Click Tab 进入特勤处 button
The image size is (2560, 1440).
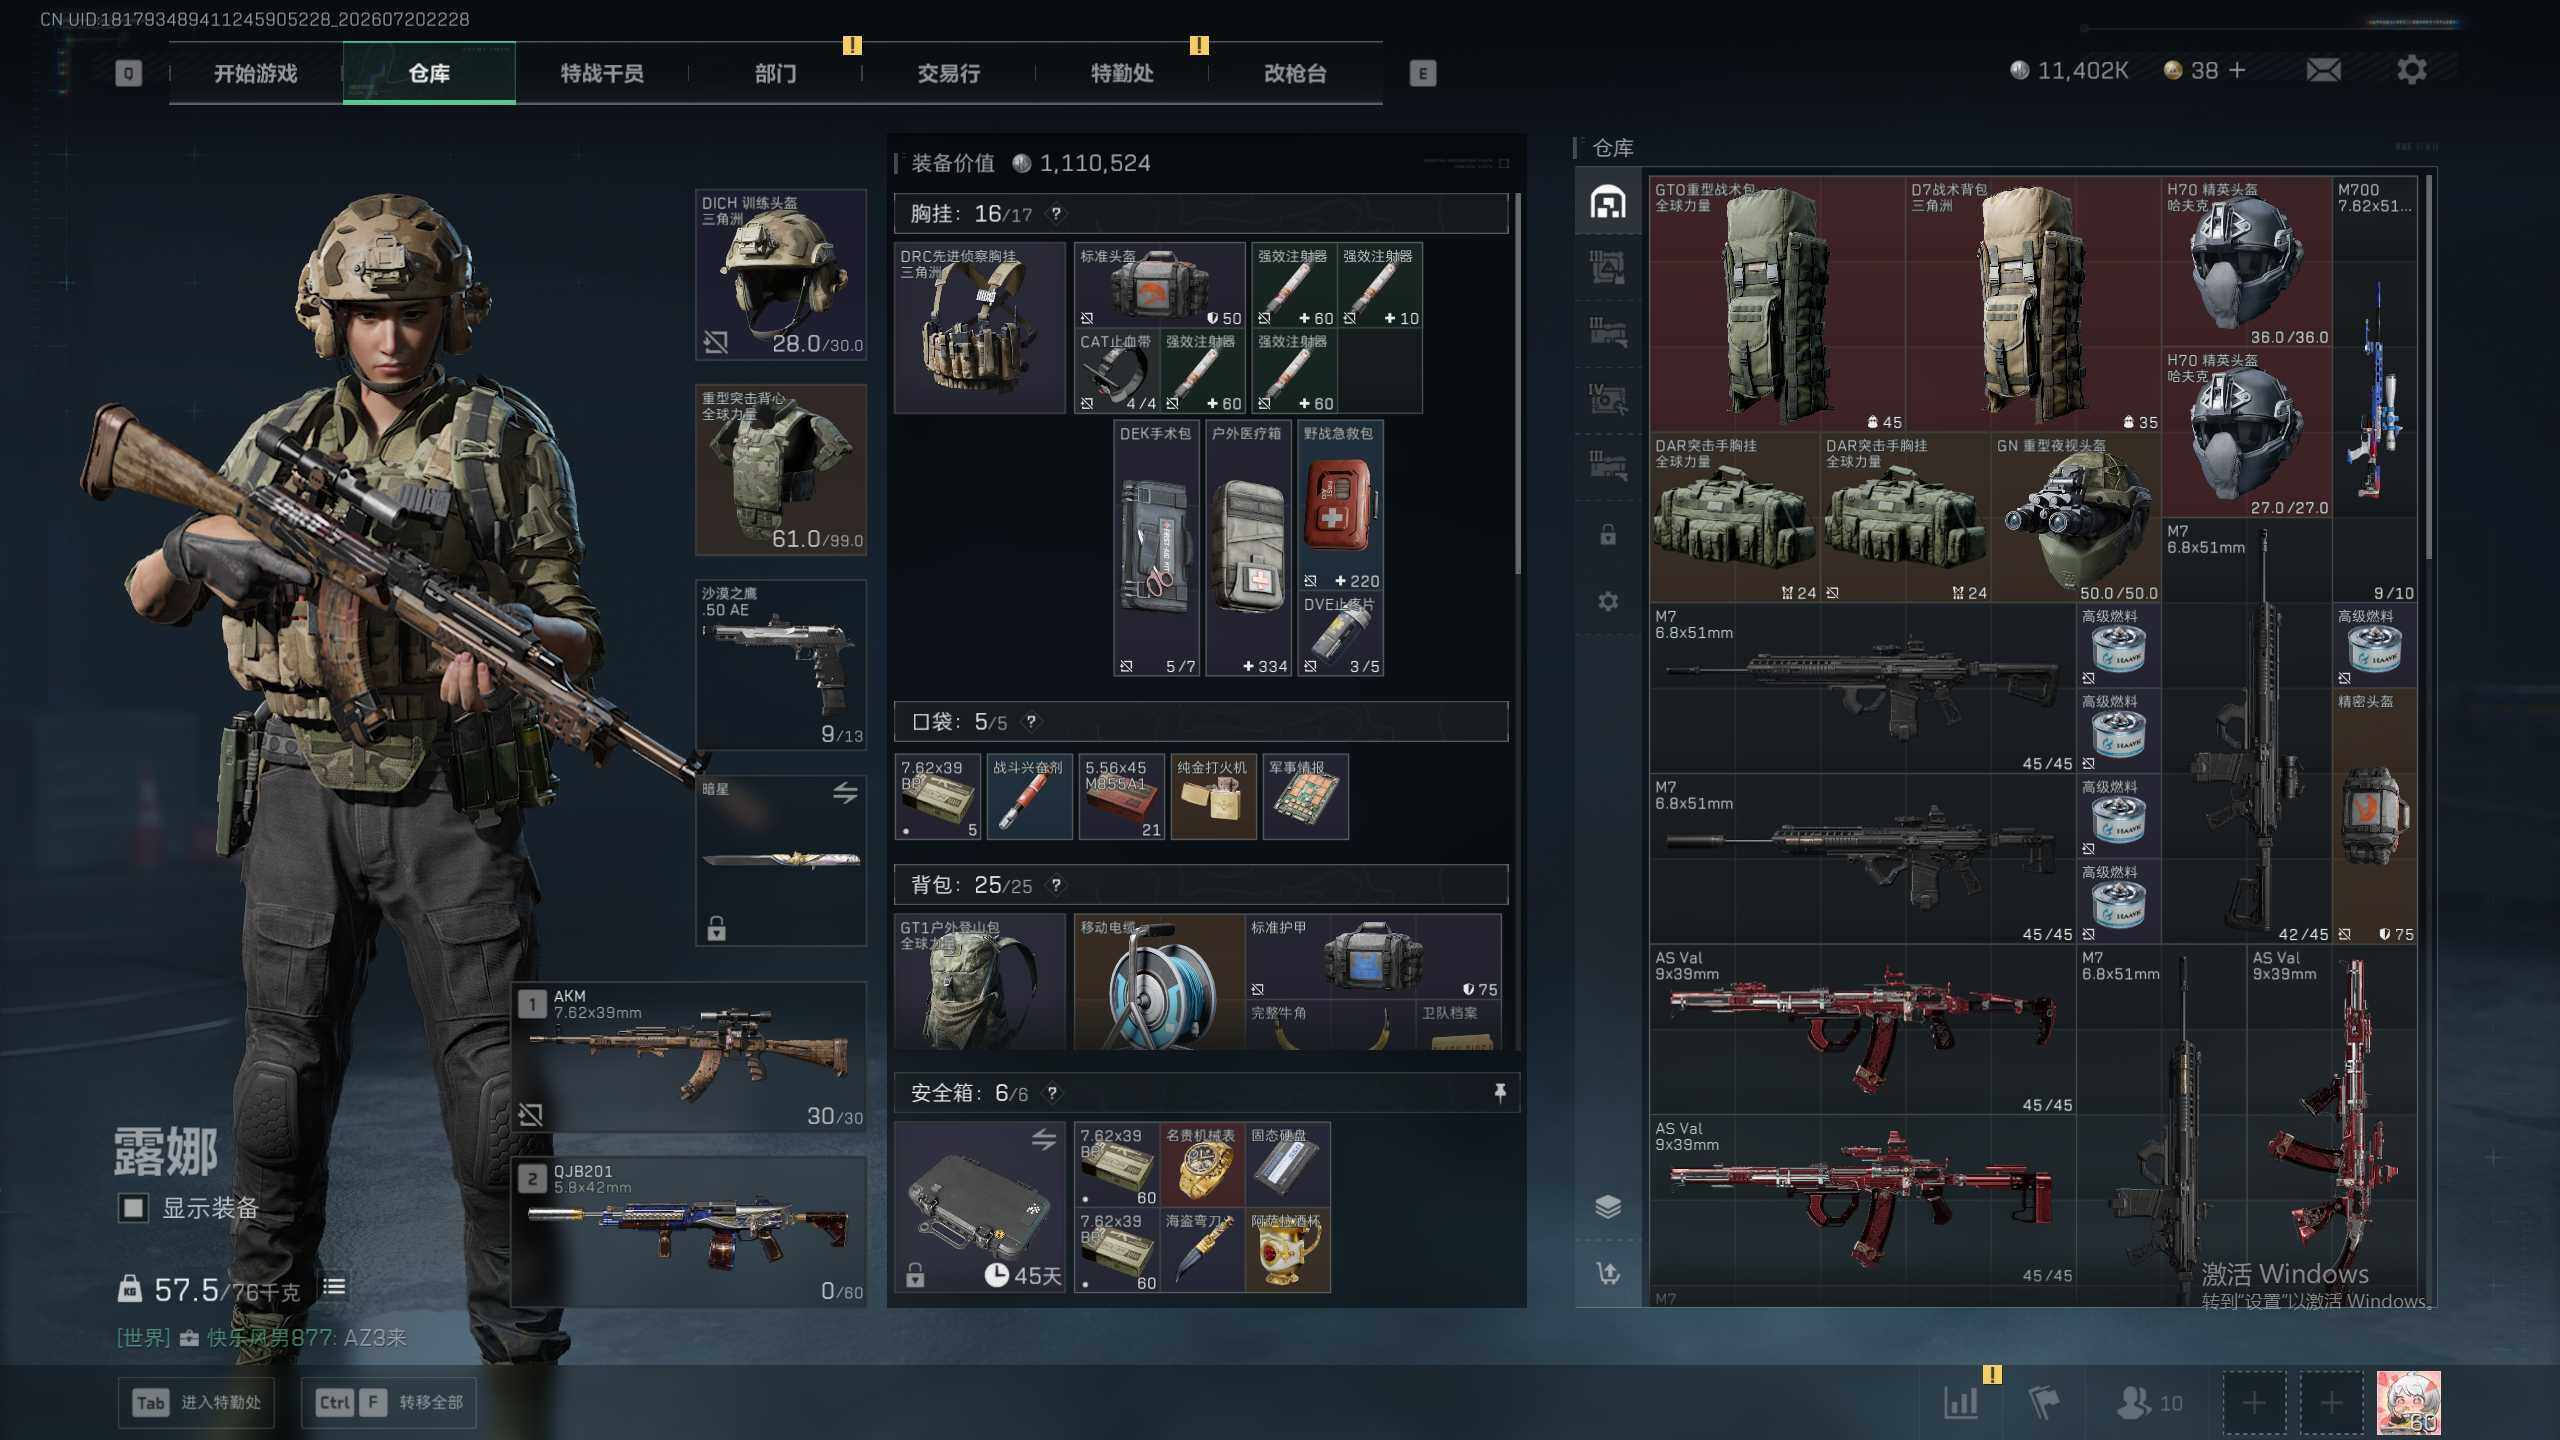[x=196, y=1402]
